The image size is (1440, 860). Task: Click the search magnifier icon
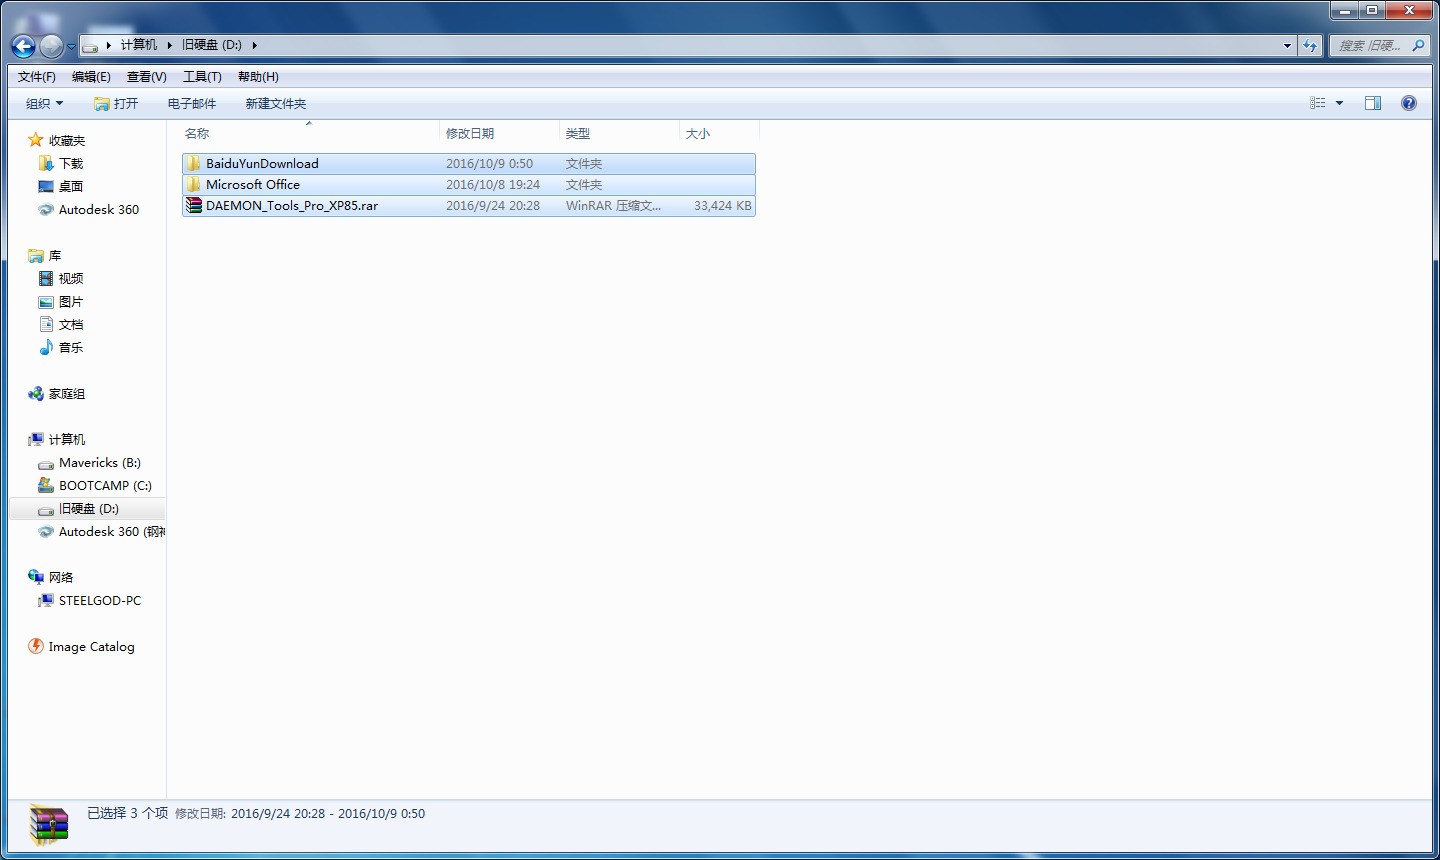click(1418, 45)
